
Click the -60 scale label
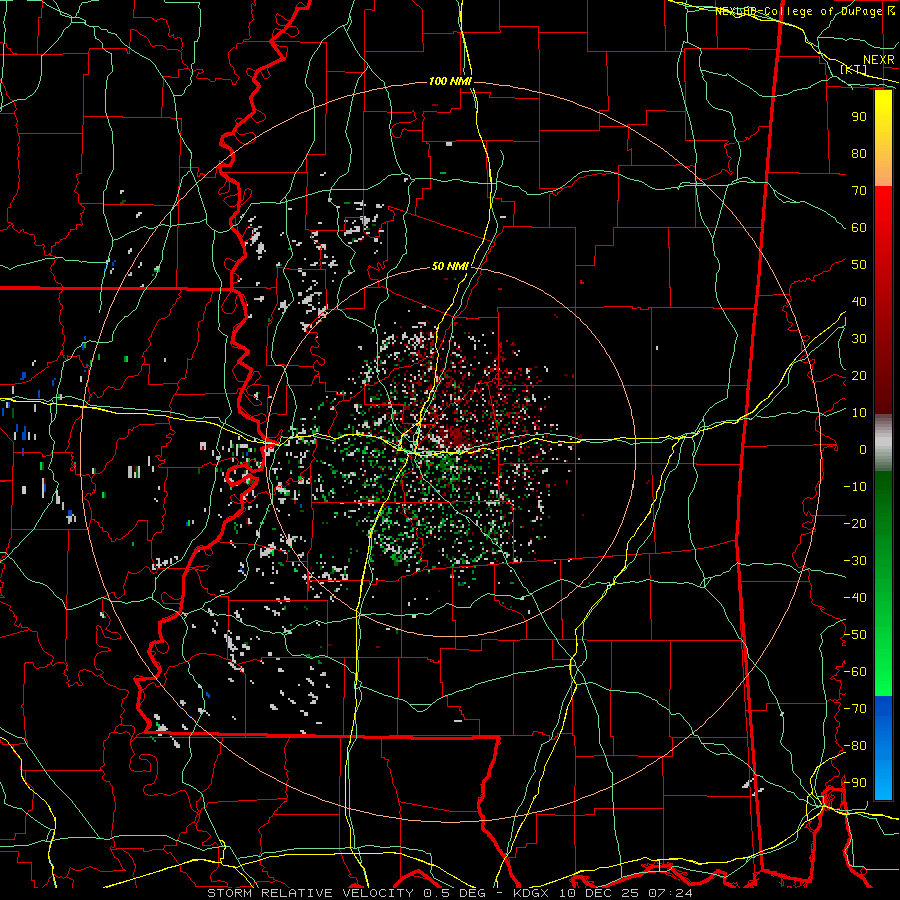[x=855, y=672]
